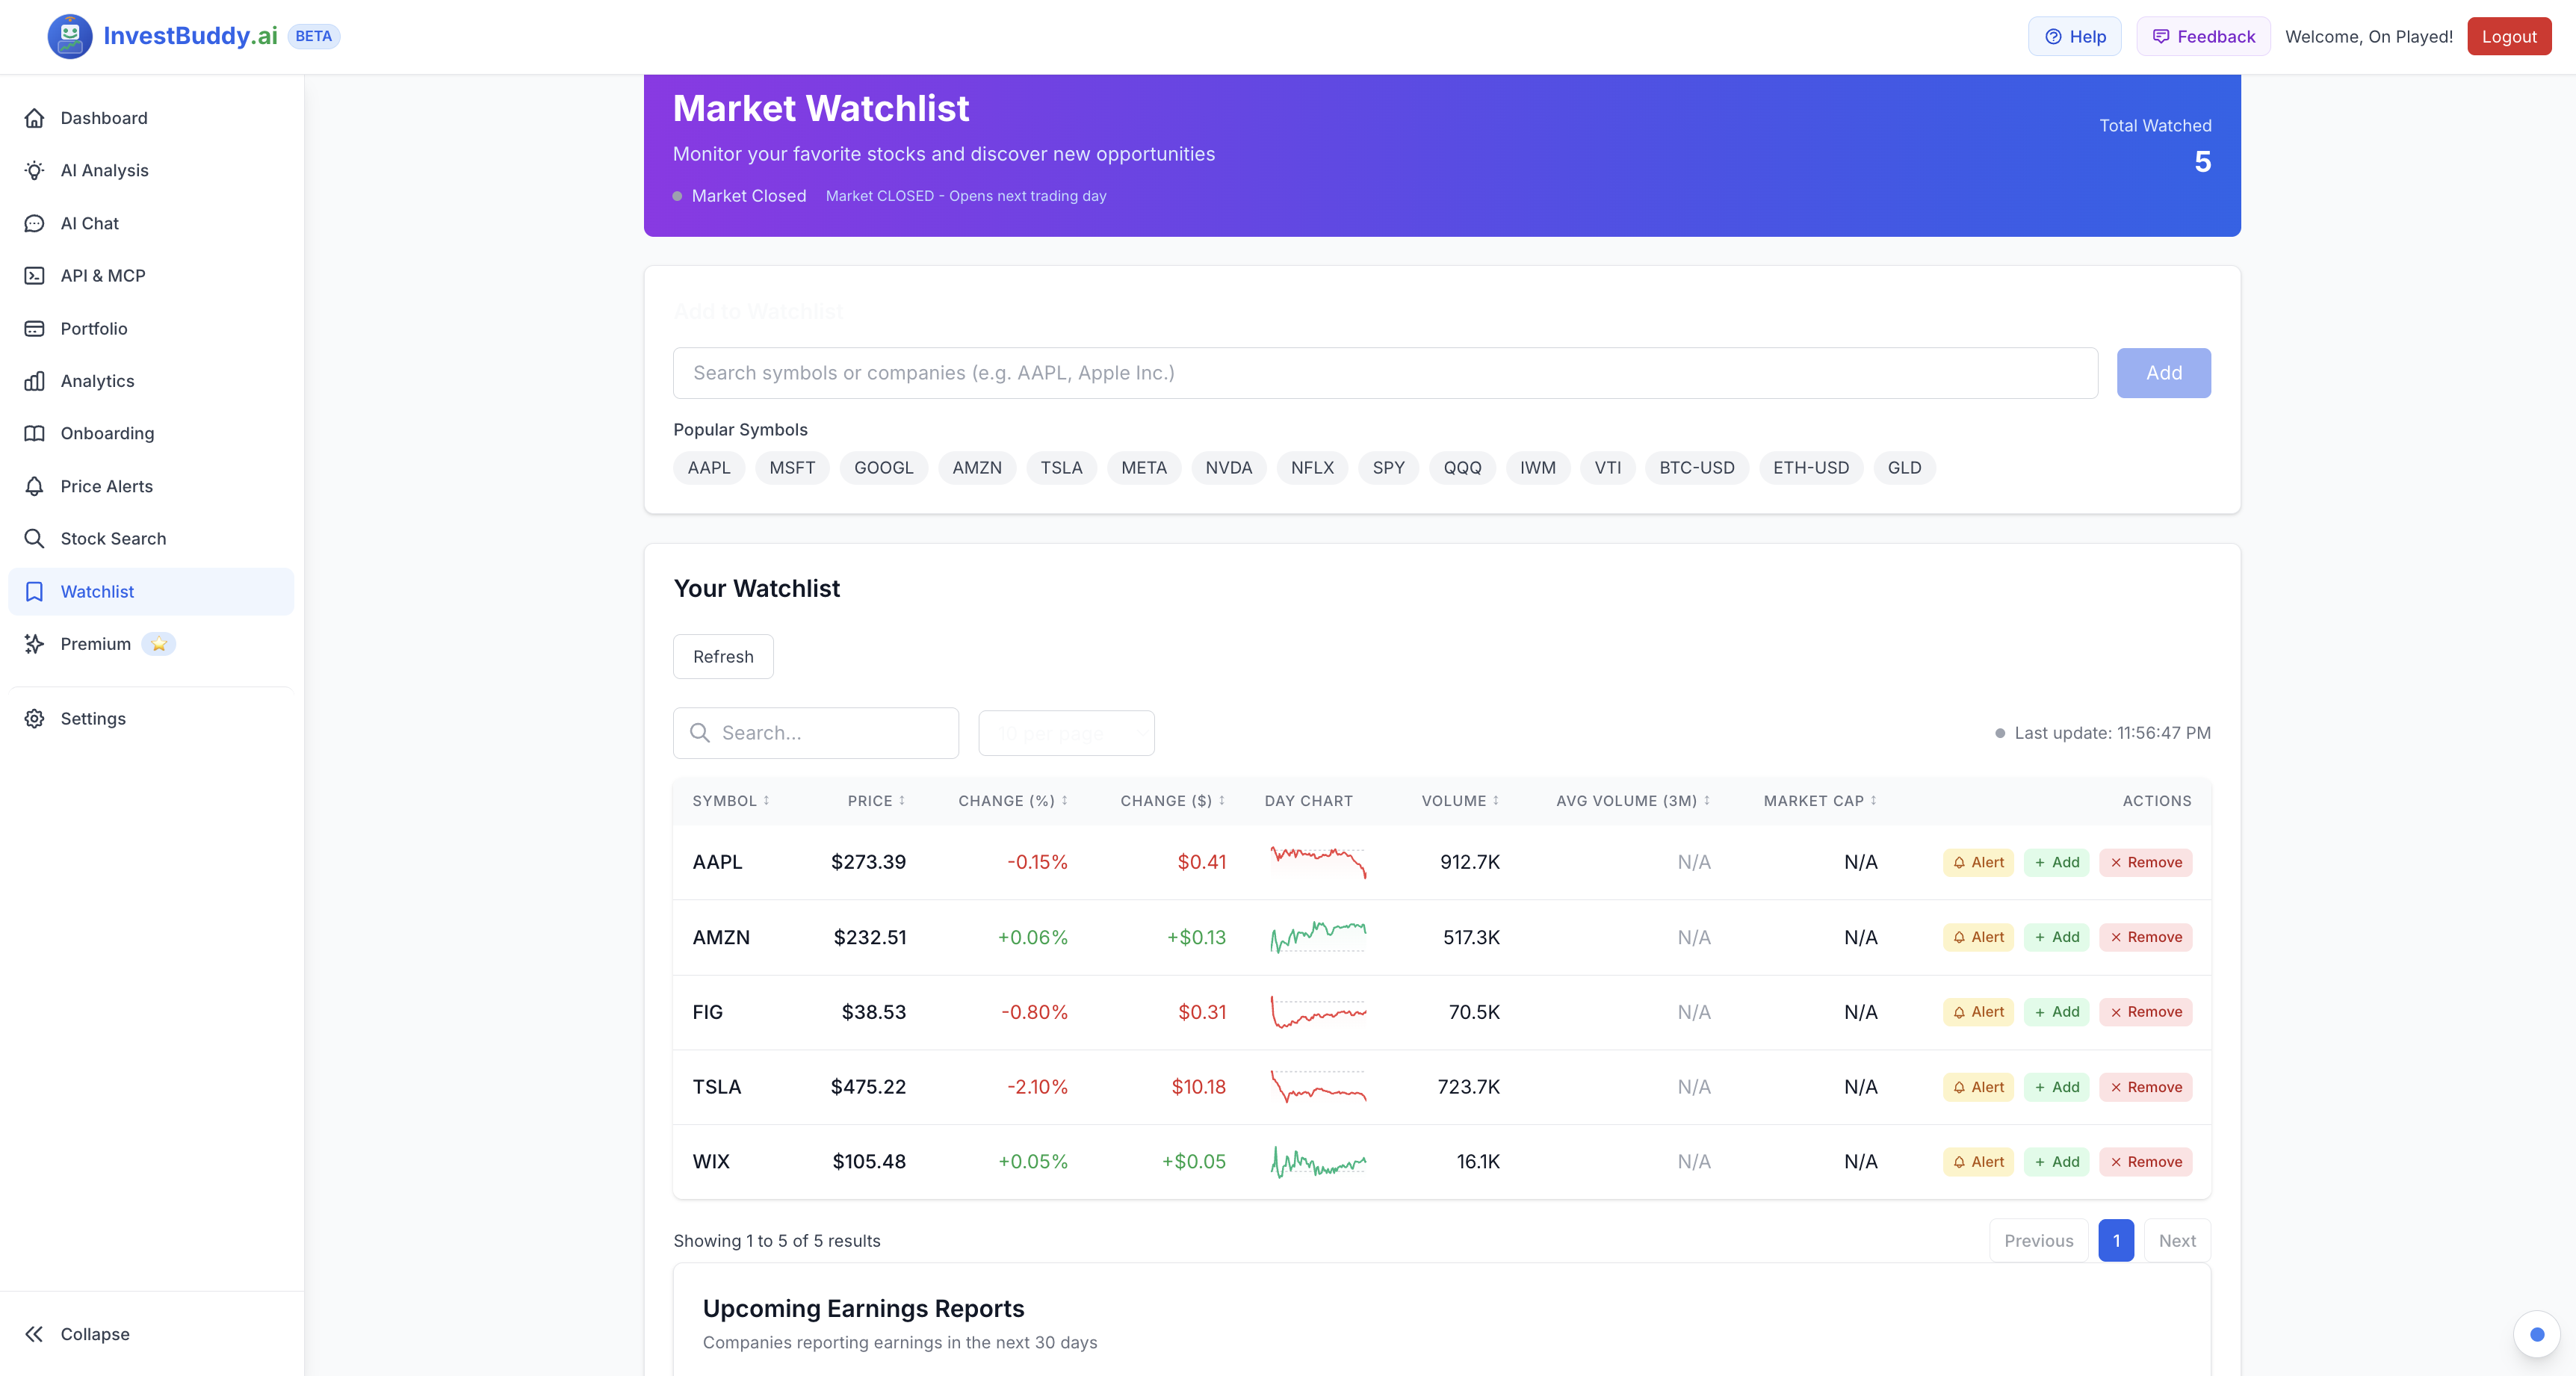This screenshot has width=2576, height=1376.
Task: Sort table by Price column
Action: point(876,801)
